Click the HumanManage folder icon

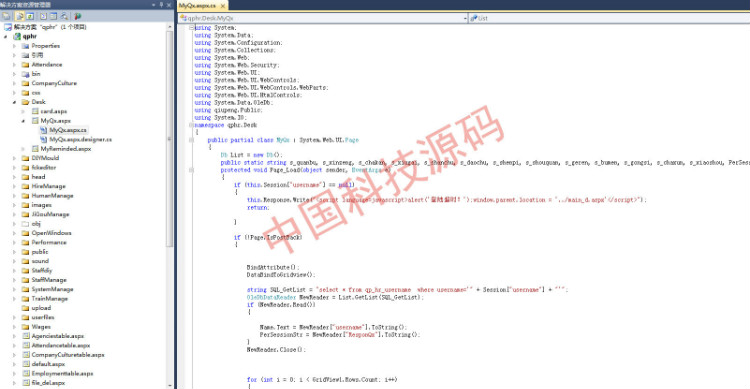[25, 196]
